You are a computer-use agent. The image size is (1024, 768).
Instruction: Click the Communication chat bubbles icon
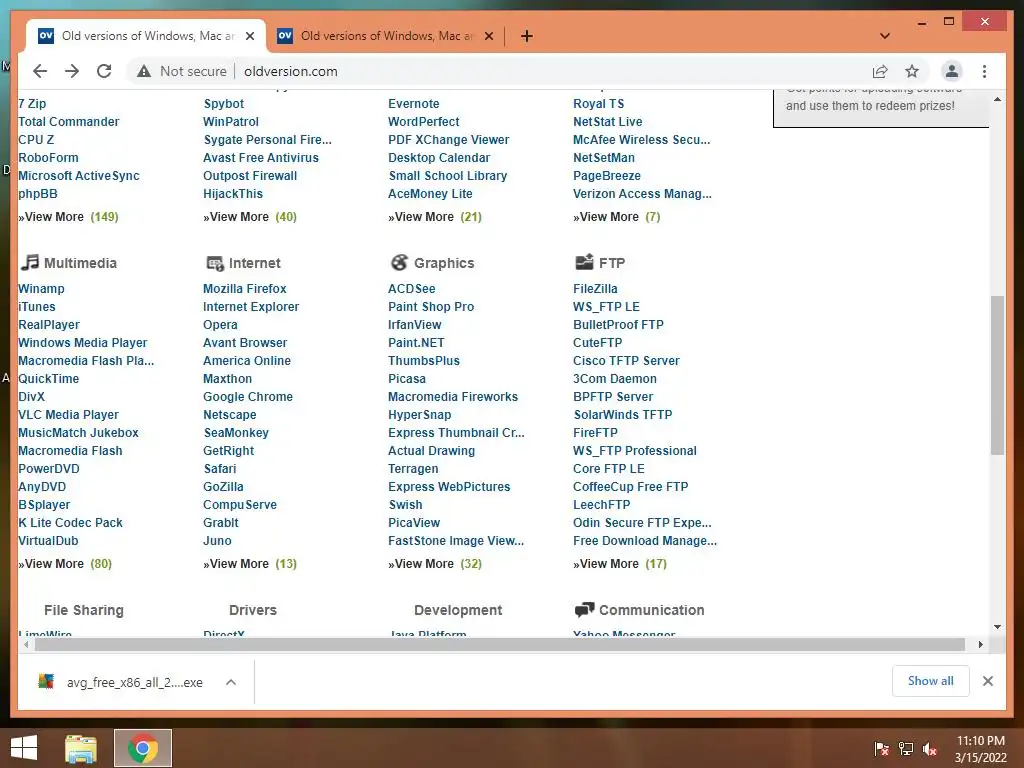pyautogui.click(x=584, y=610)
